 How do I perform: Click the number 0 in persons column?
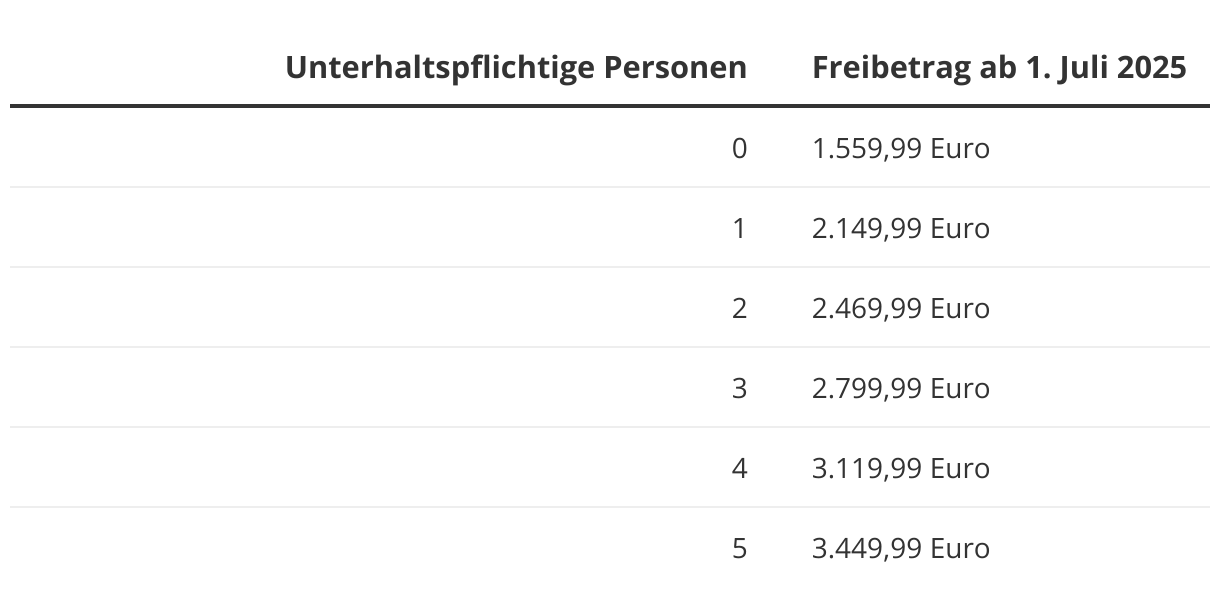pos(739,149)
